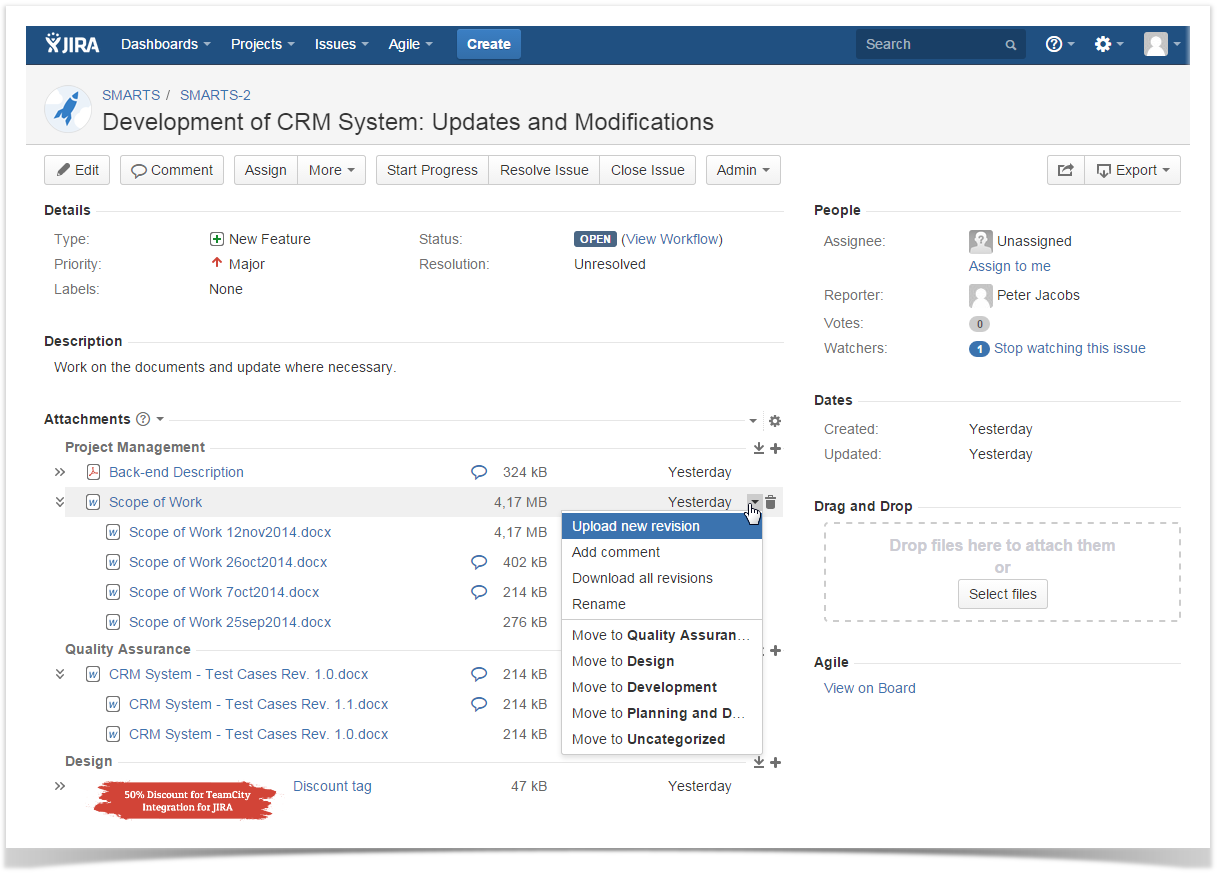Click the share issue icon button
The image size is (1224, 877).
(1065, 170)
